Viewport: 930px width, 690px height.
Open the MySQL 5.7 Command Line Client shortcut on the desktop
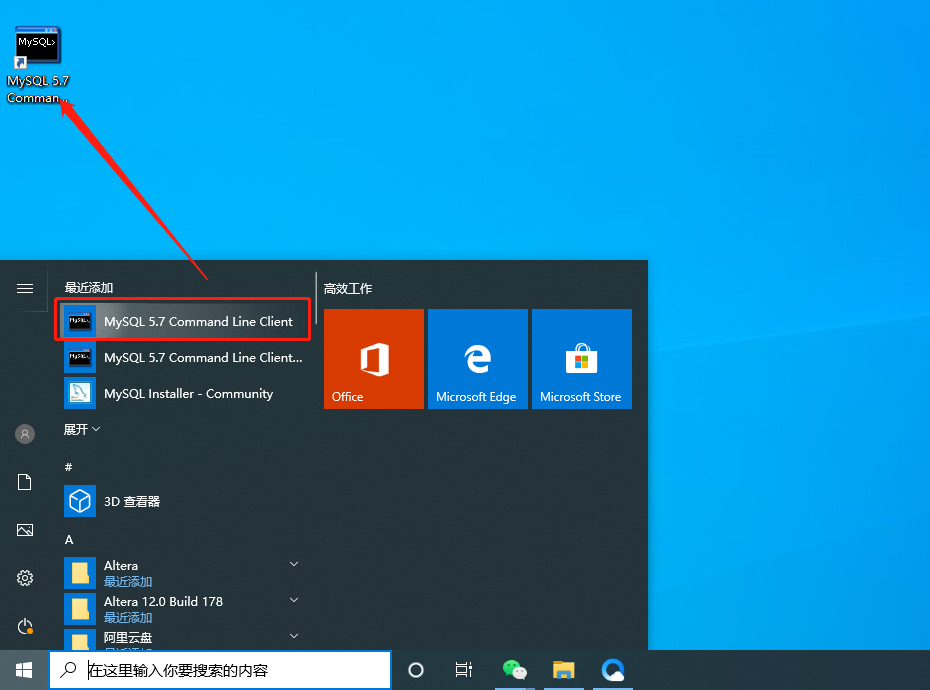pos(37,65)
